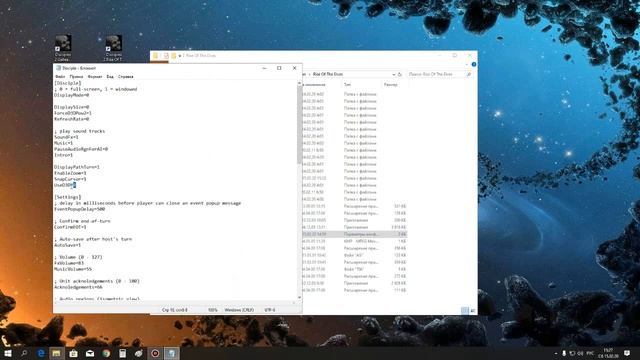Expand the Explorer ribbon chevron
Screen dimensions: 640x360
(x=467, y=64)
